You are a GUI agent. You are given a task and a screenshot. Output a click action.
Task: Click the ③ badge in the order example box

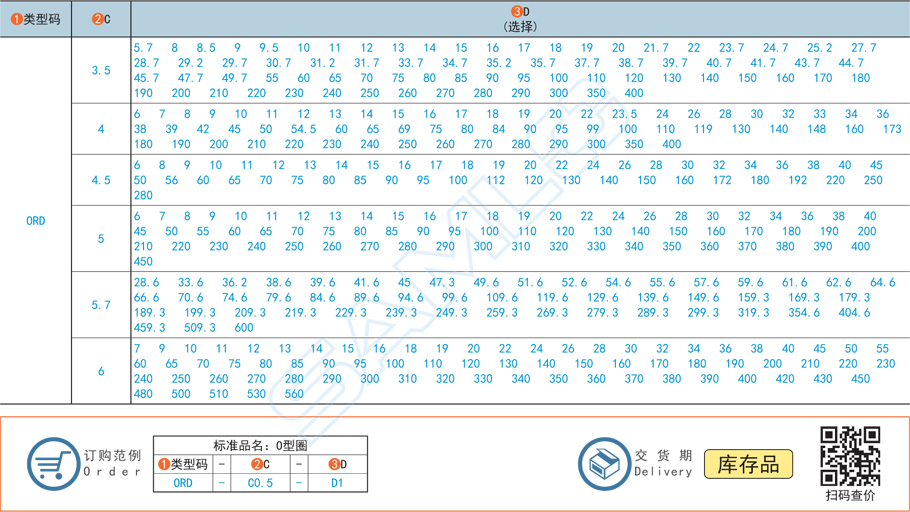333,464
